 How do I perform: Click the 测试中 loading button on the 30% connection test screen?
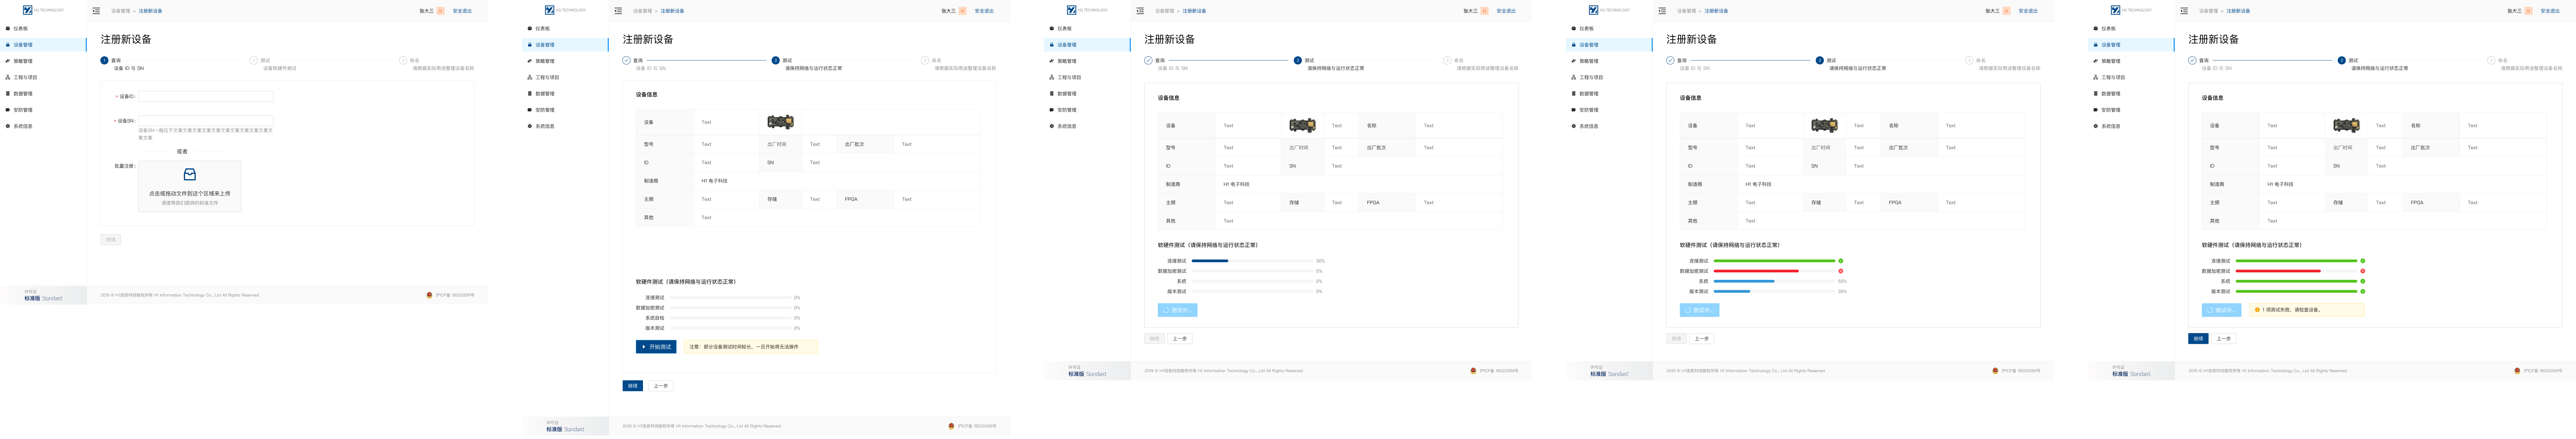tap(1177, 310)
